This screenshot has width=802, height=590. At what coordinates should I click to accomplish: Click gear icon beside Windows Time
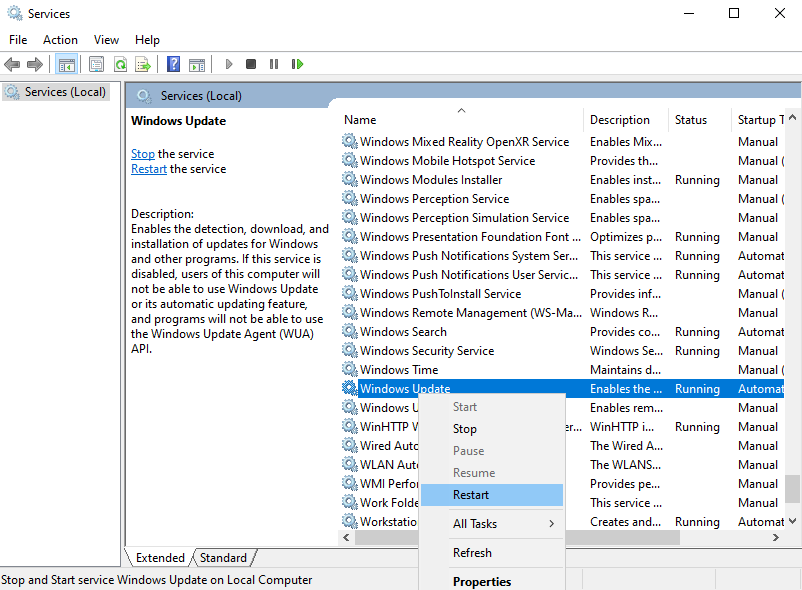tap(350, 369)
